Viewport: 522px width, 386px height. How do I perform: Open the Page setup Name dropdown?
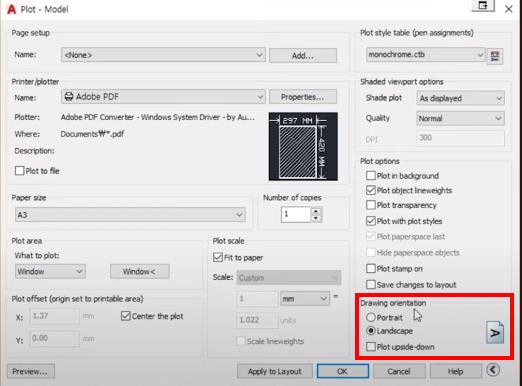[163, 55]
